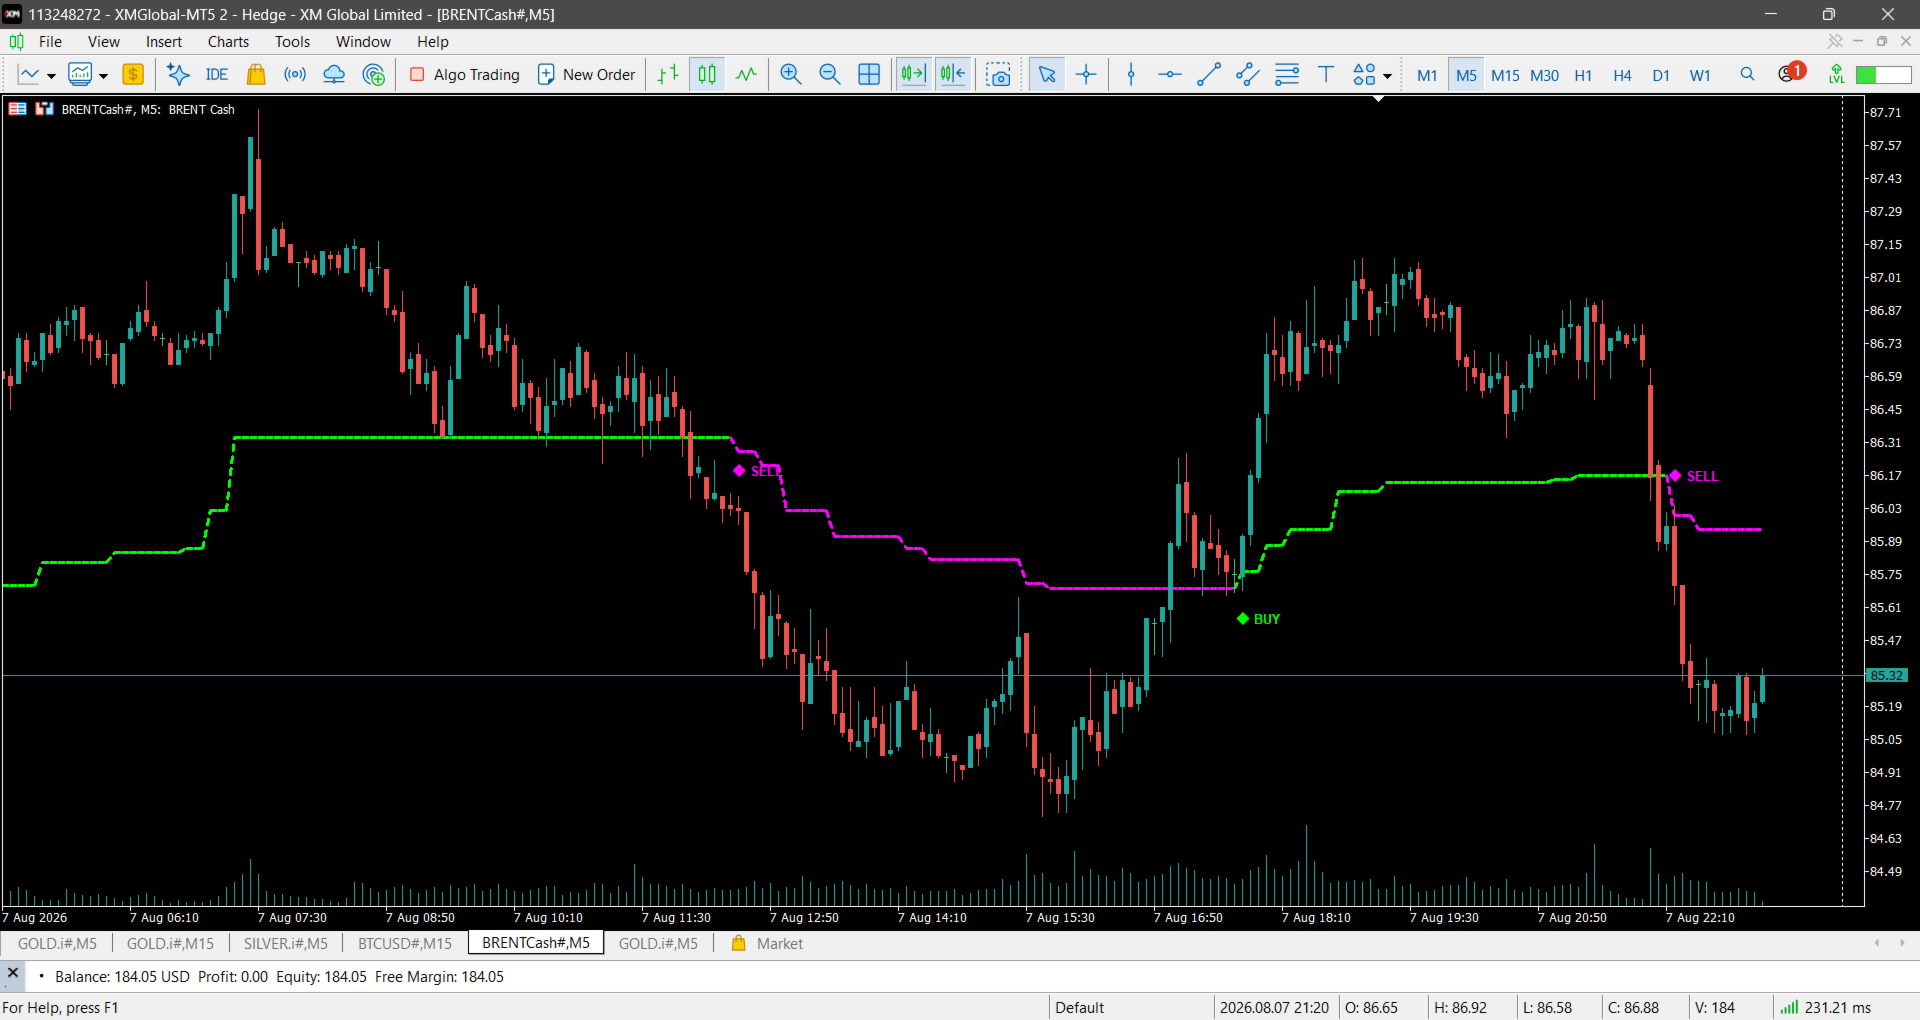The width and height of the screenshot is (1920, 1020).
Task: Switch chart to bar chart
Action: [x=668, y=75]
